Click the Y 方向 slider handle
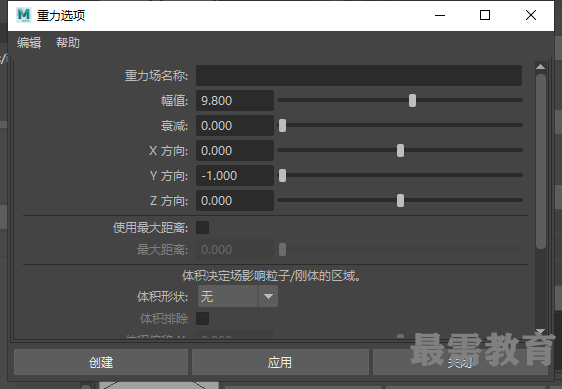Screen dimensions: 562x389 pyautogui.click(x=282, y=176)
